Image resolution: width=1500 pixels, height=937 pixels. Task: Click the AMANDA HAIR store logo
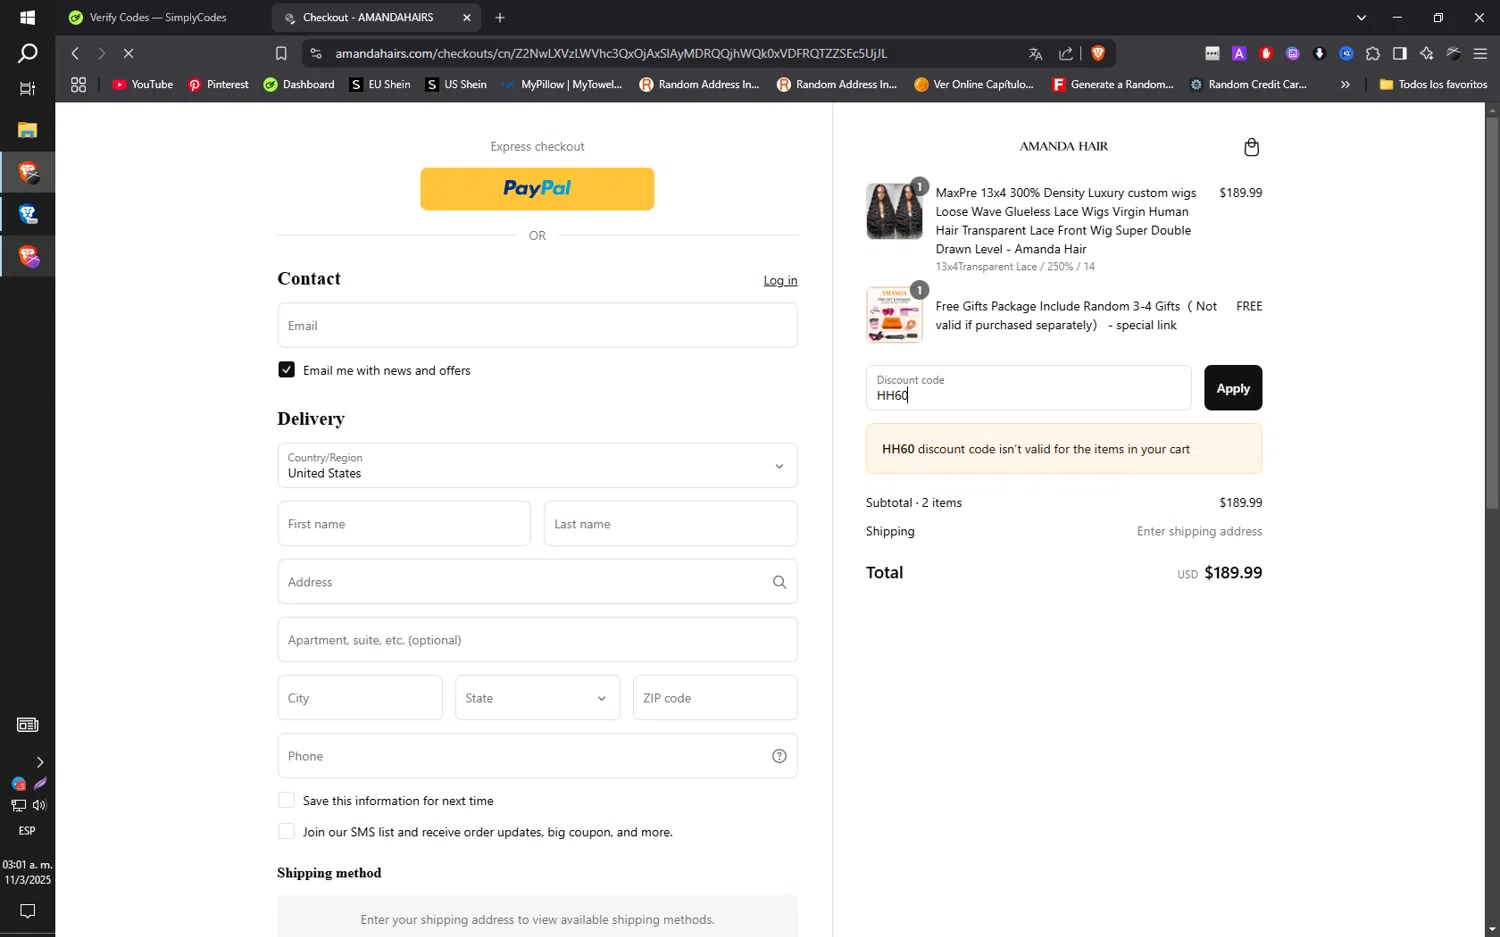point(1063,146)
